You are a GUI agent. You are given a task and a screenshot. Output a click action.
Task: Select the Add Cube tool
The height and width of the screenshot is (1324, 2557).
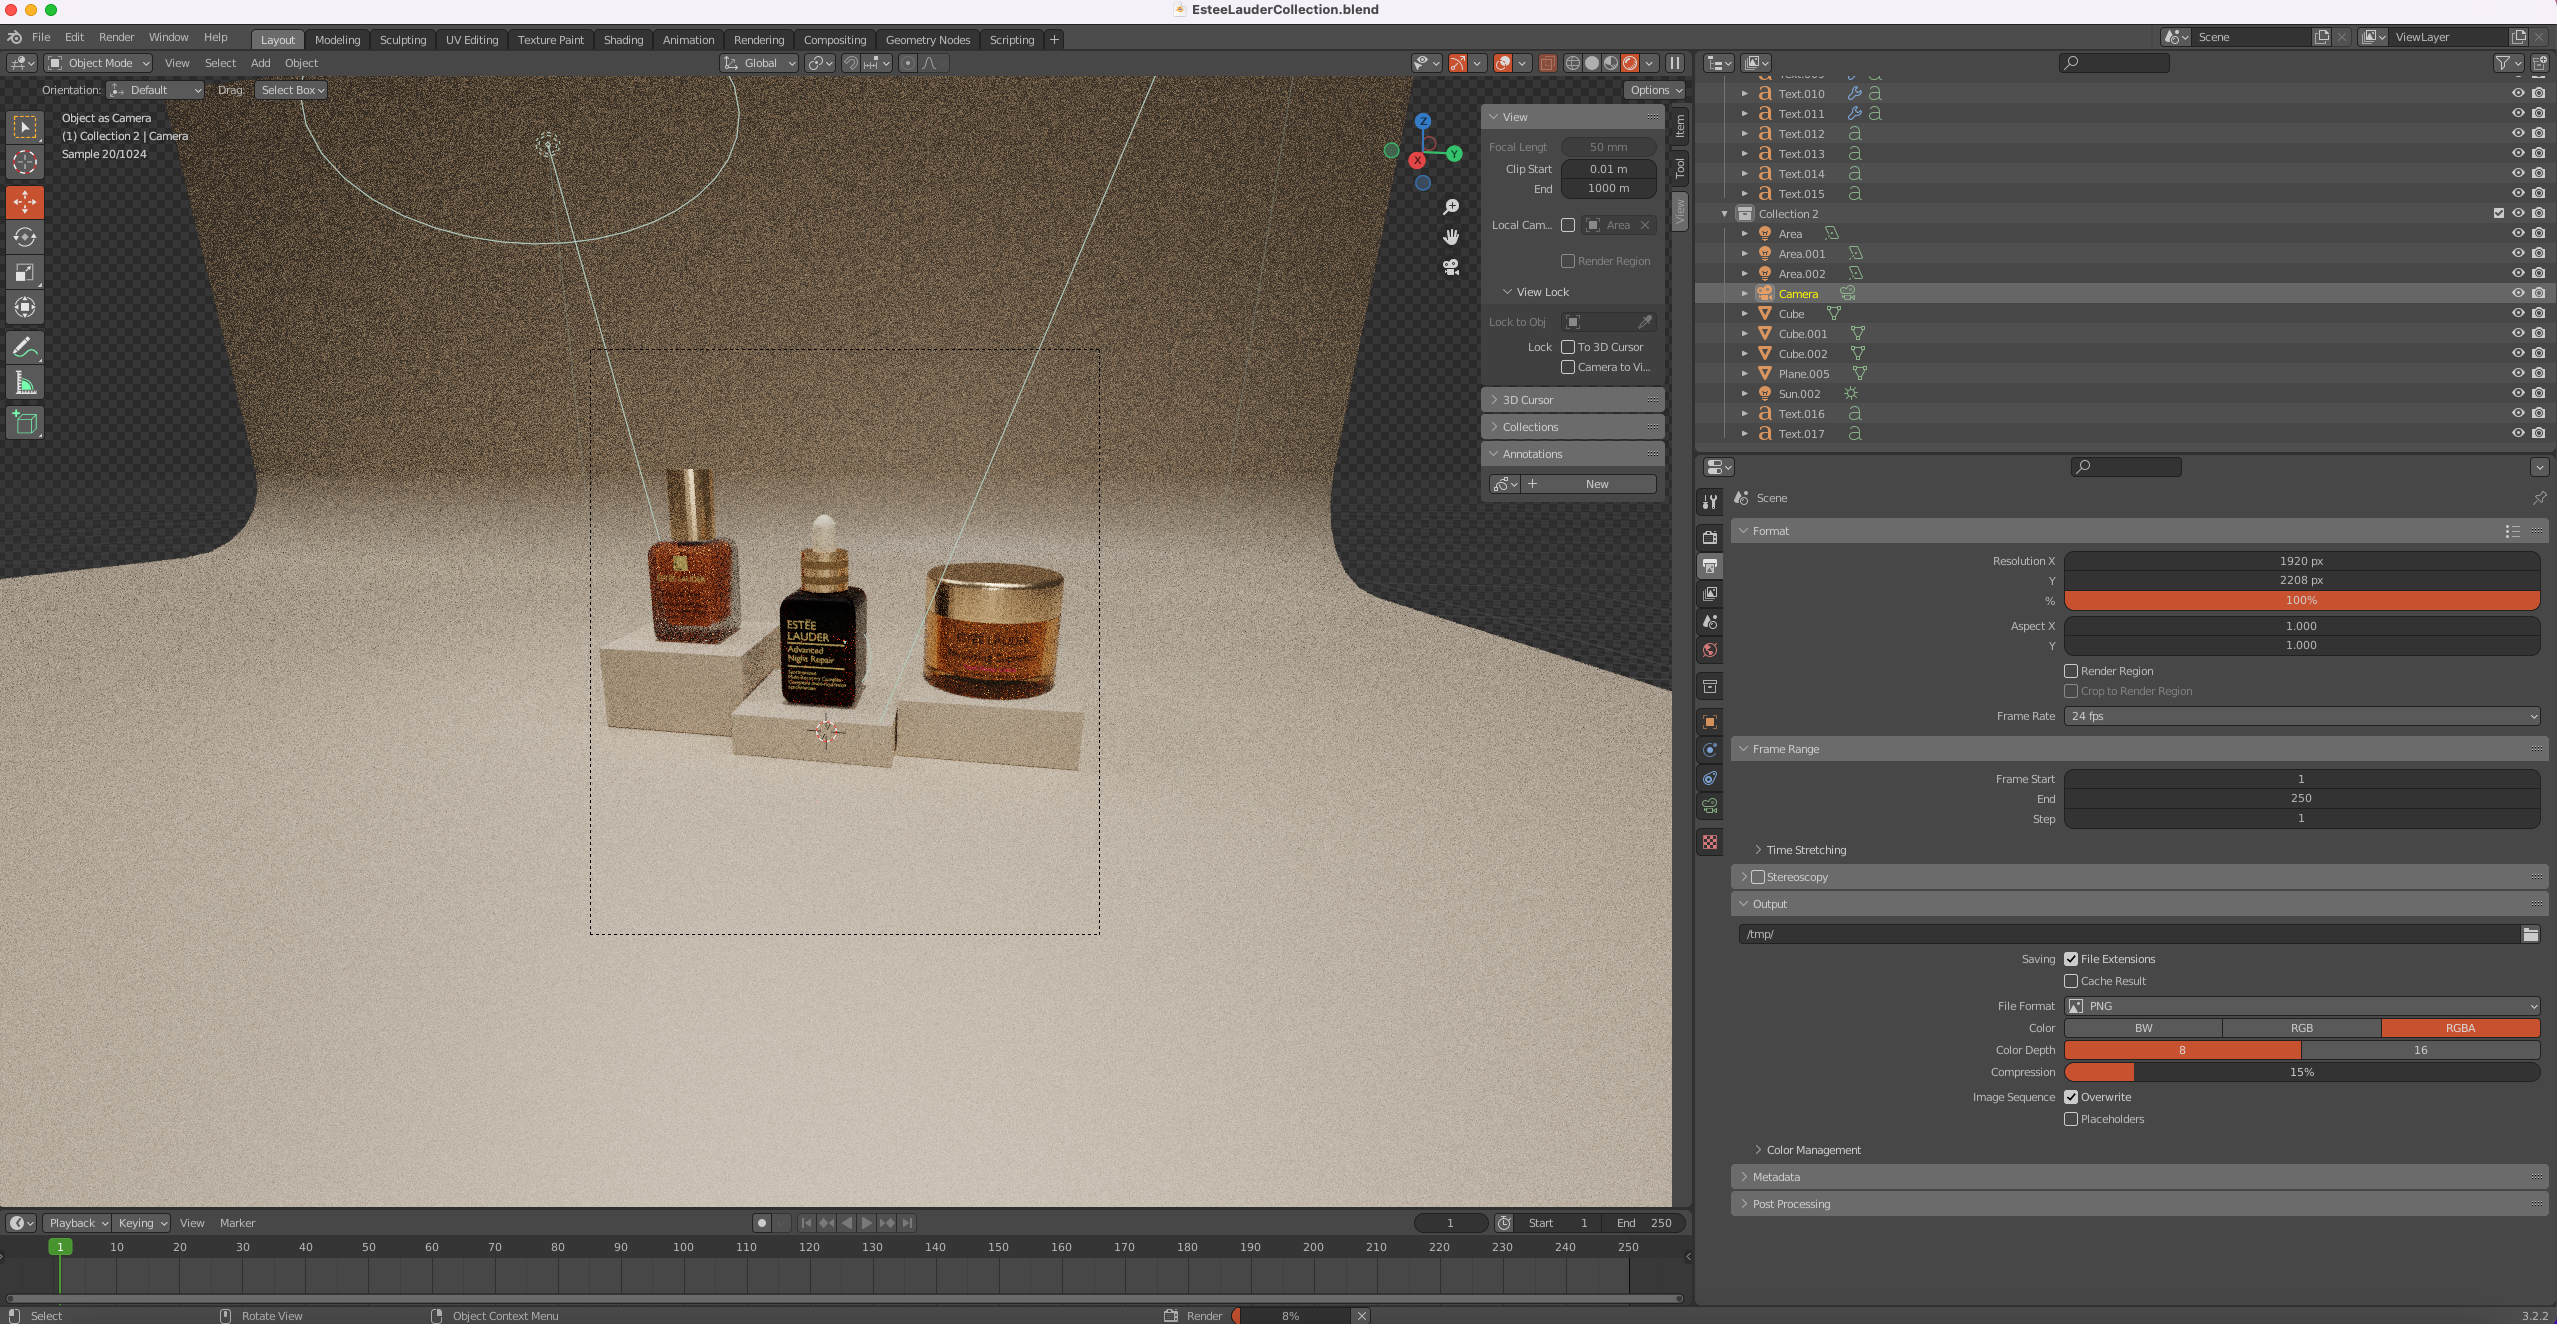[25, 422]
